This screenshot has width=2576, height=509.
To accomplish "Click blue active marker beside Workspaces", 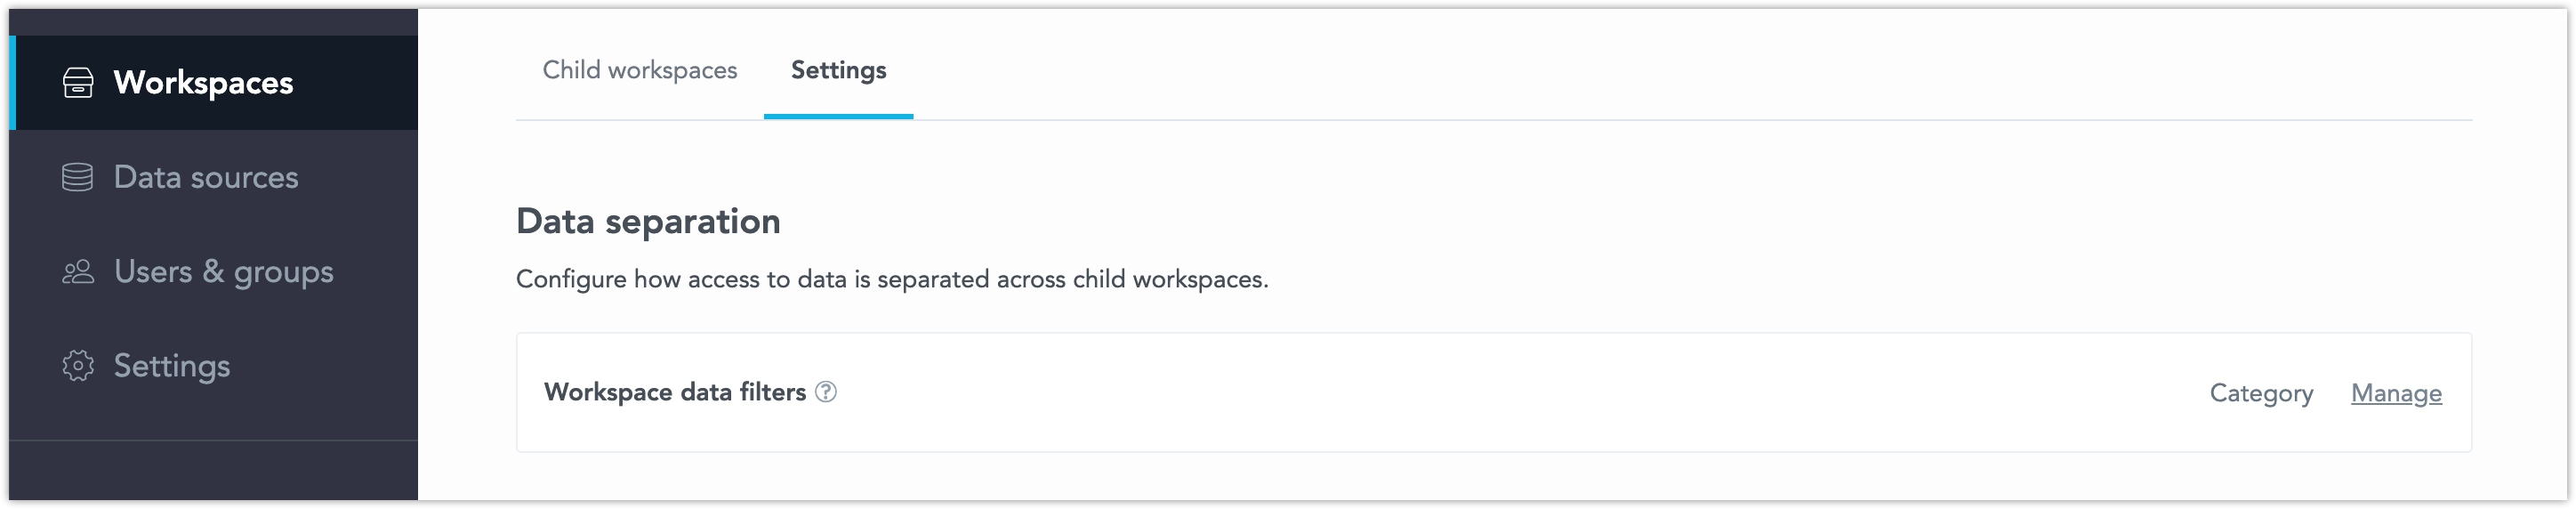I will tap(13, 83).
